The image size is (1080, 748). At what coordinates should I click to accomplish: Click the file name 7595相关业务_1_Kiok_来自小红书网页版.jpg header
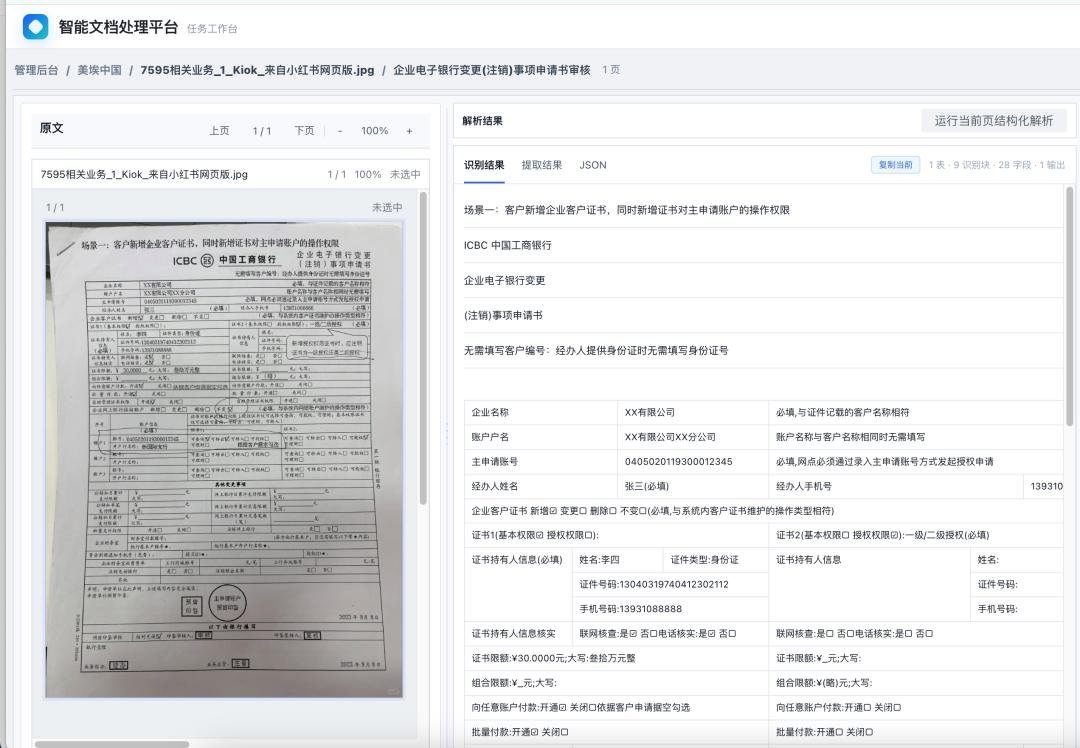click(144, 174)
